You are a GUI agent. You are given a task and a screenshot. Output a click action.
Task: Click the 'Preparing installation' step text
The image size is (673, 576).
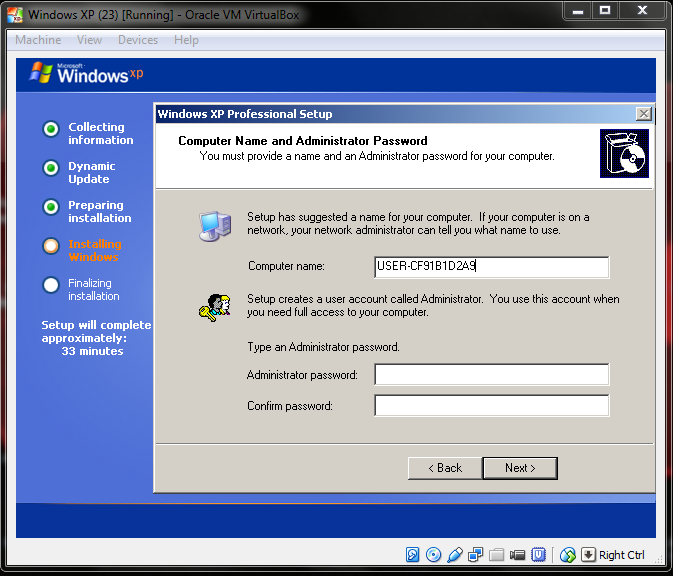point(100,211)
